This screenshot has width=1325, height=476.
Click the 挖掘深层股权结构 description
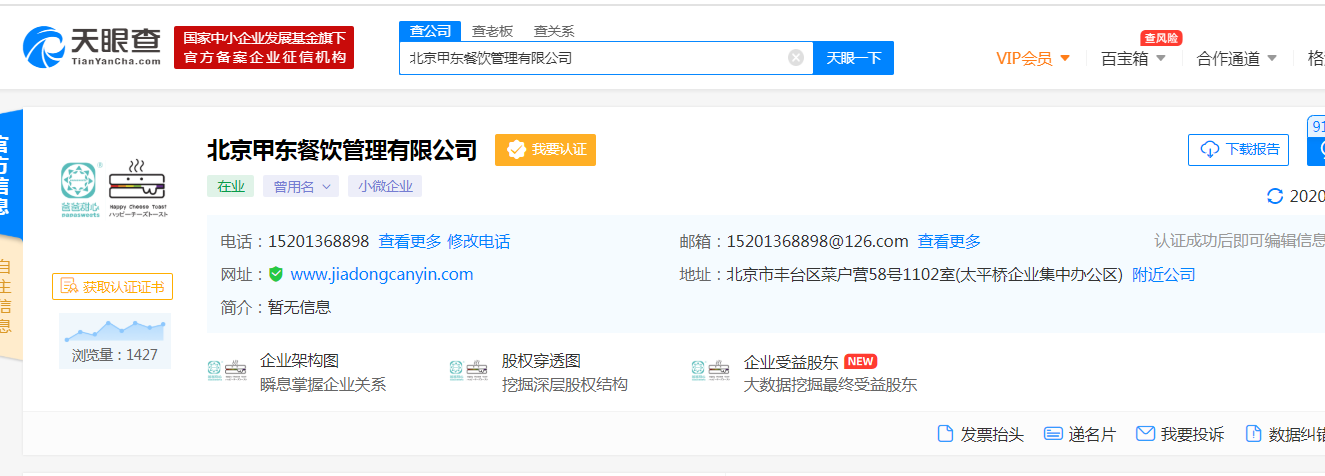coord(565,385)
